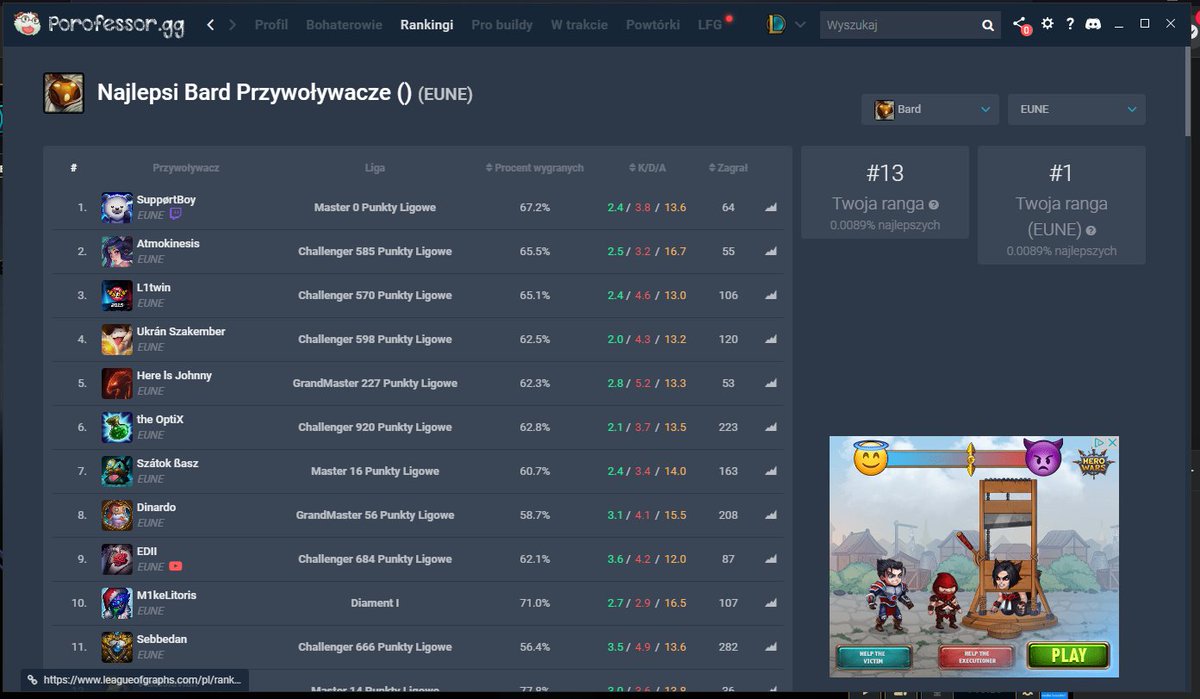This screenshot has height=699, width=1200.
Task: Open SuppørtBoy's stats chart icon
Action: click(x=771, y=208)
